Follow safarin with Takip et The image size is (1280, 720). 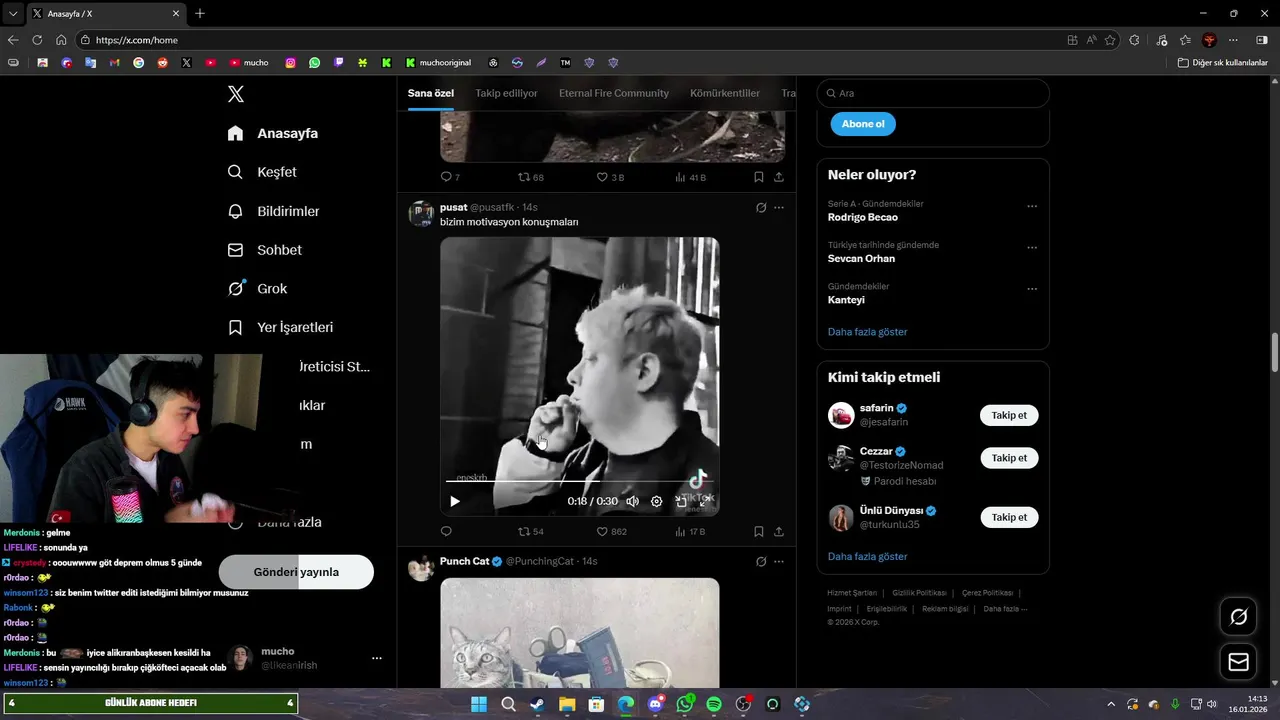coord(1009,415)
